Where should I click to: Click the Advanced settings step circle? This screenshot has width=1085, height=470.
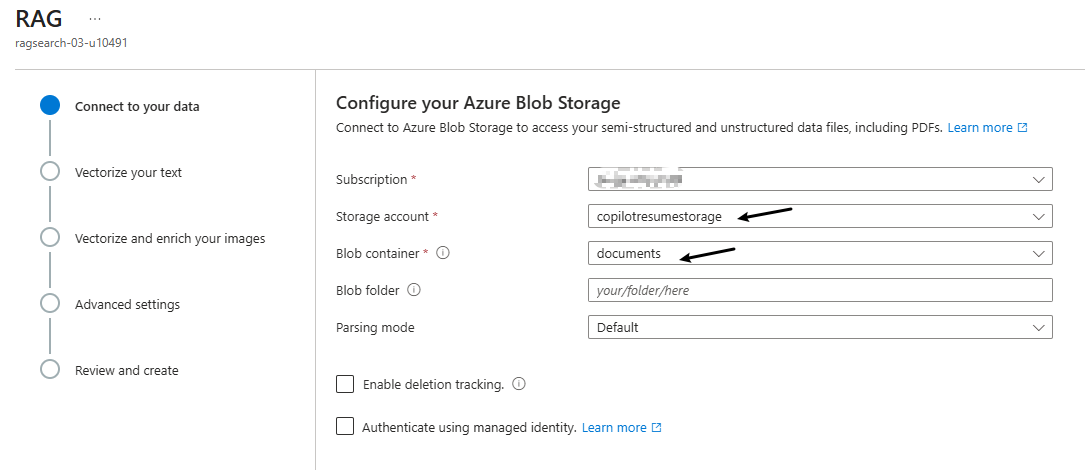[50, 304]
